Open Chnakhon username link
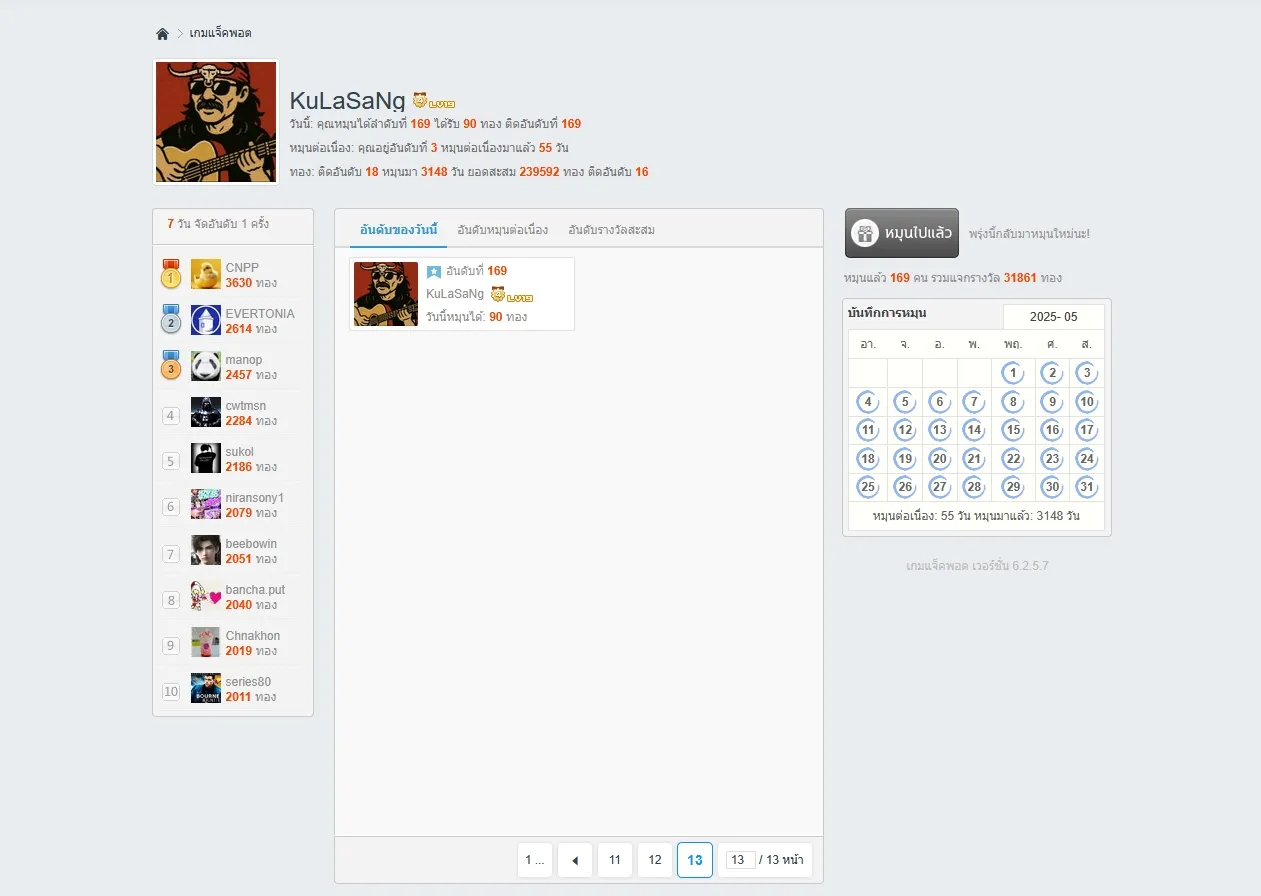Viewport: 1261px width, 896px height. [253, 636]
